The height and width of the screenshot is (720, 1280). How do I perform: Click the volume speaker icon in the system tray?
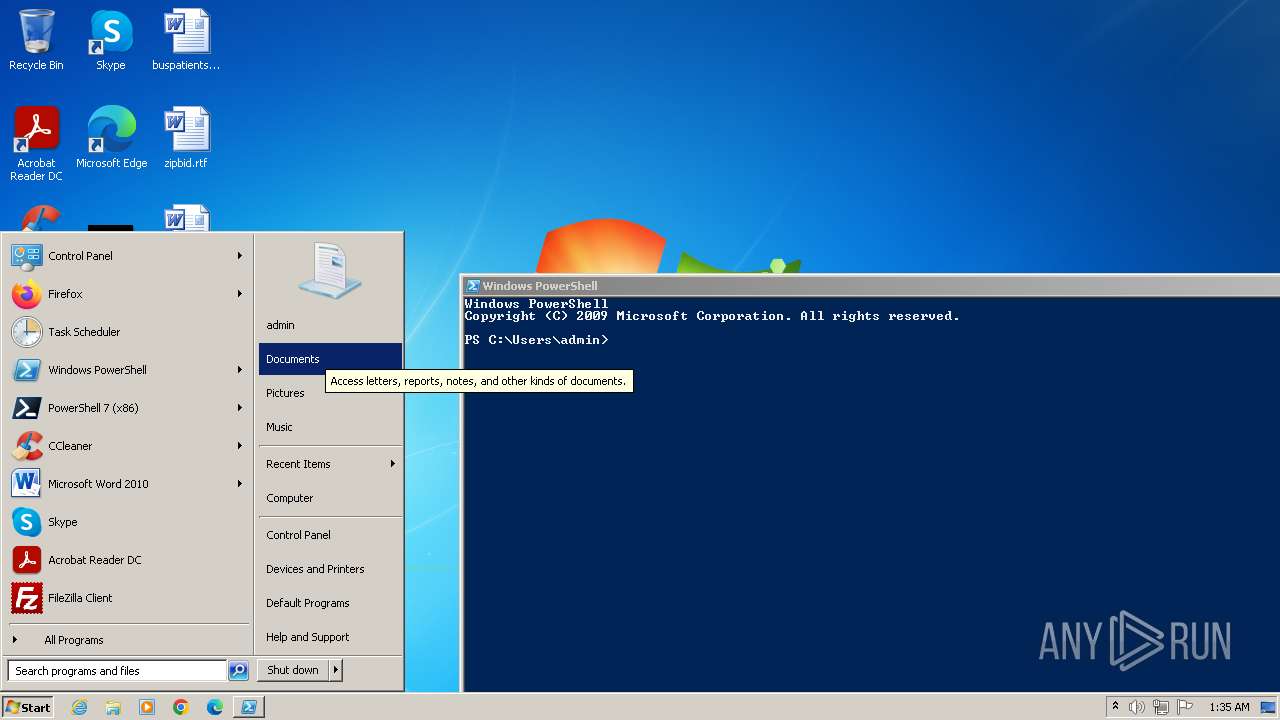[1137, 707]
